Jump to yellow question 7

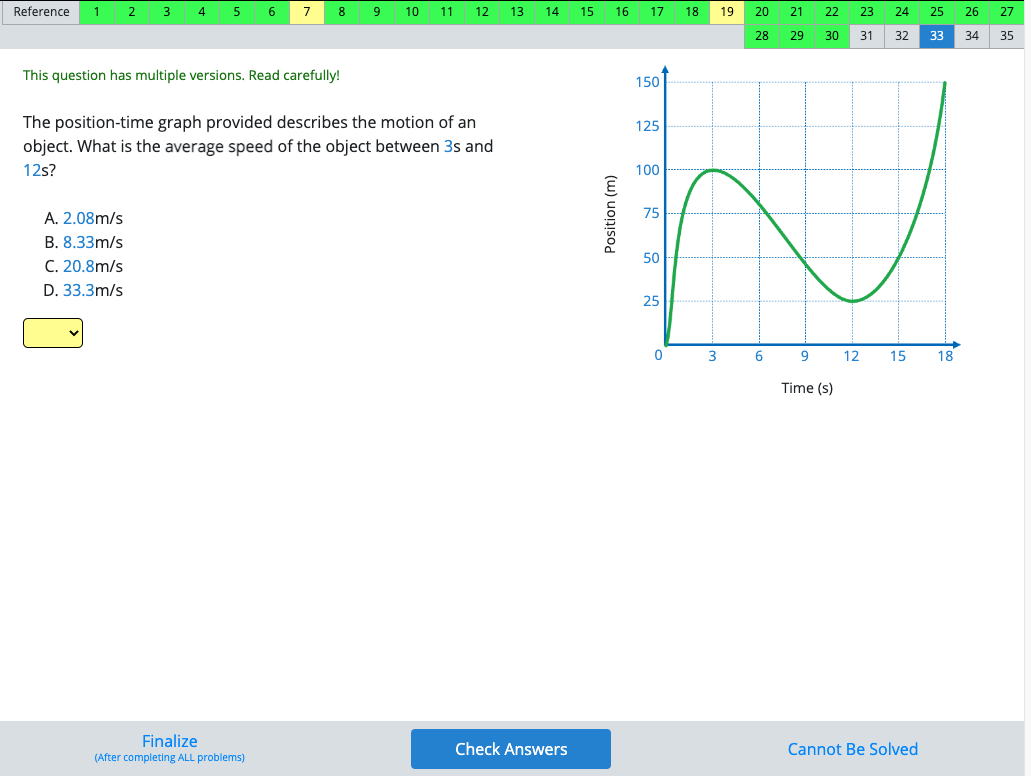[306, 12]
